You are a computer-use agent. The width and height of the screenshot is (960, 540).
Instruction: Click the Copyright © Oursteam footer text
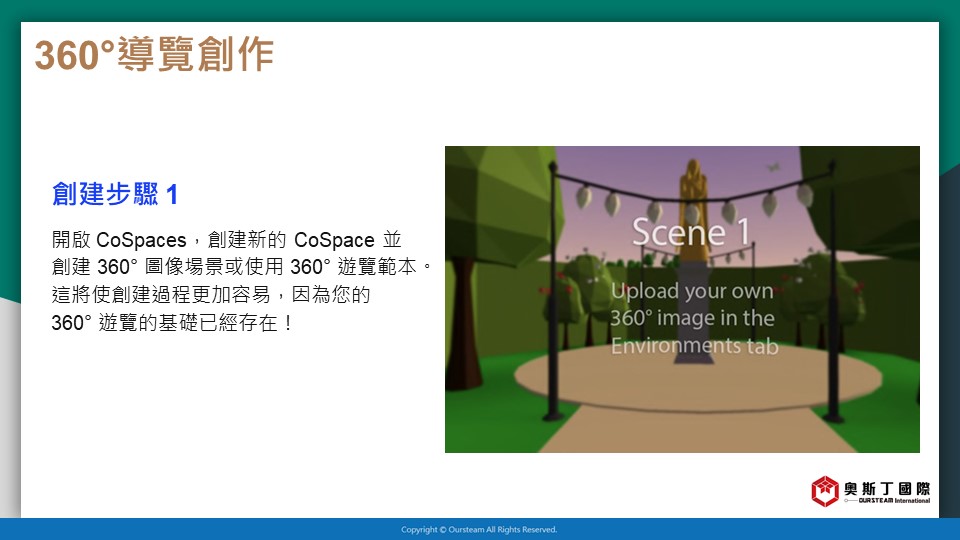click(479, 530)
